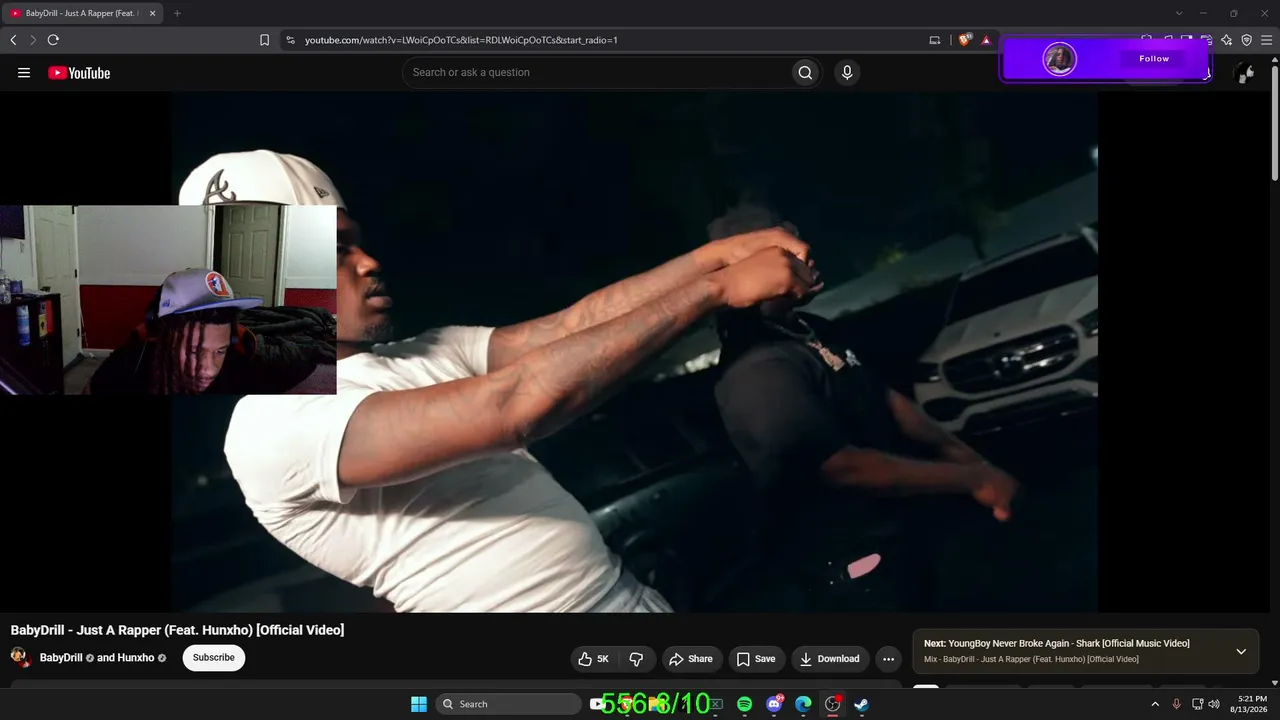This screenshot has width=1280, height=720.
Task: Focus the YouTube search box
Action: click(x=596, y=72)
